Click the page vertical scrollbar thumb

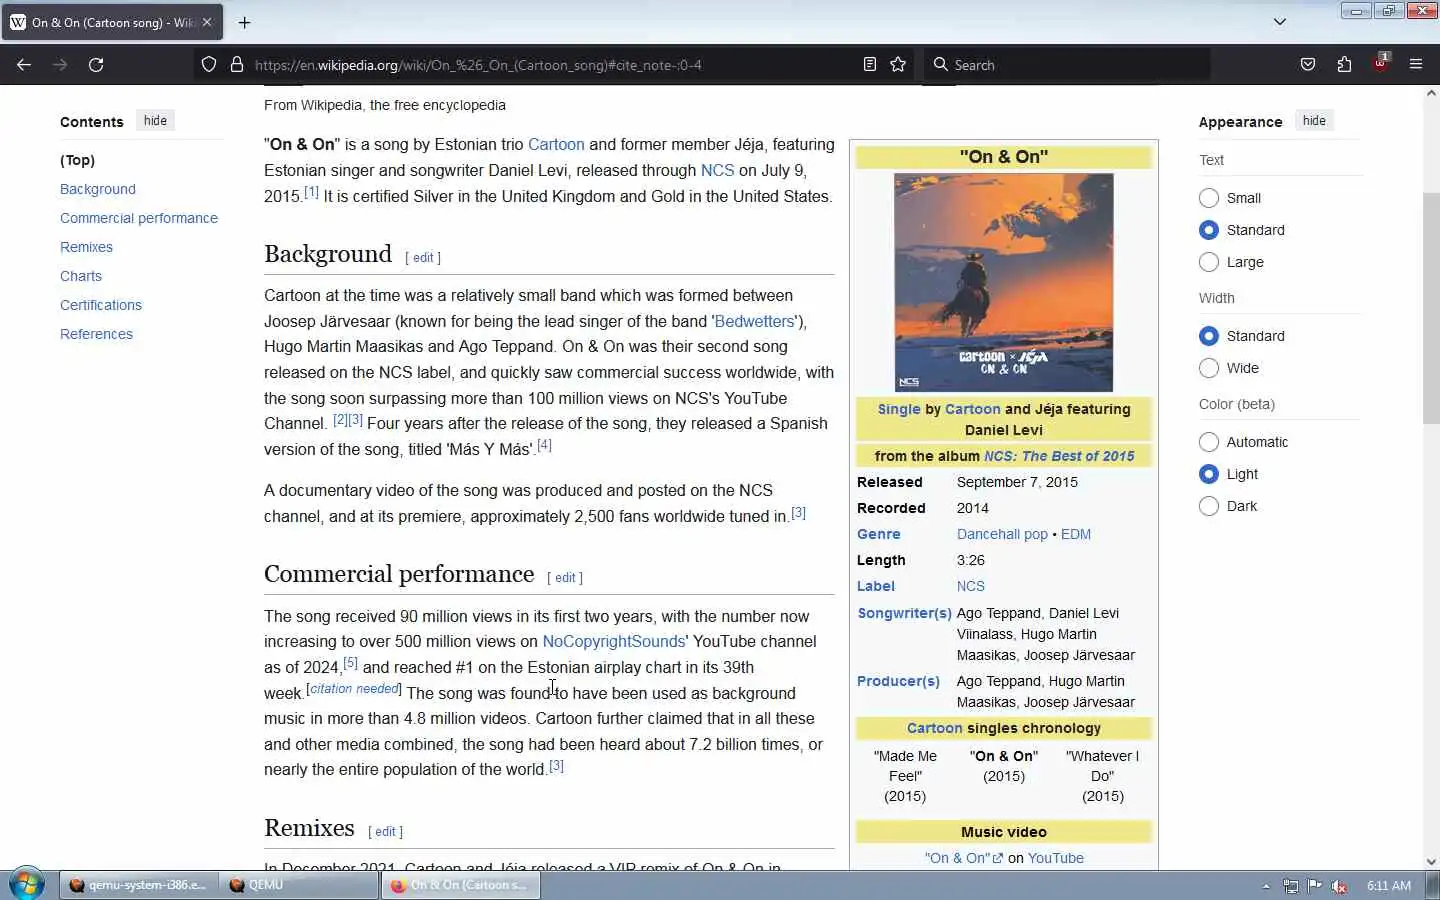click(1431, 308)
